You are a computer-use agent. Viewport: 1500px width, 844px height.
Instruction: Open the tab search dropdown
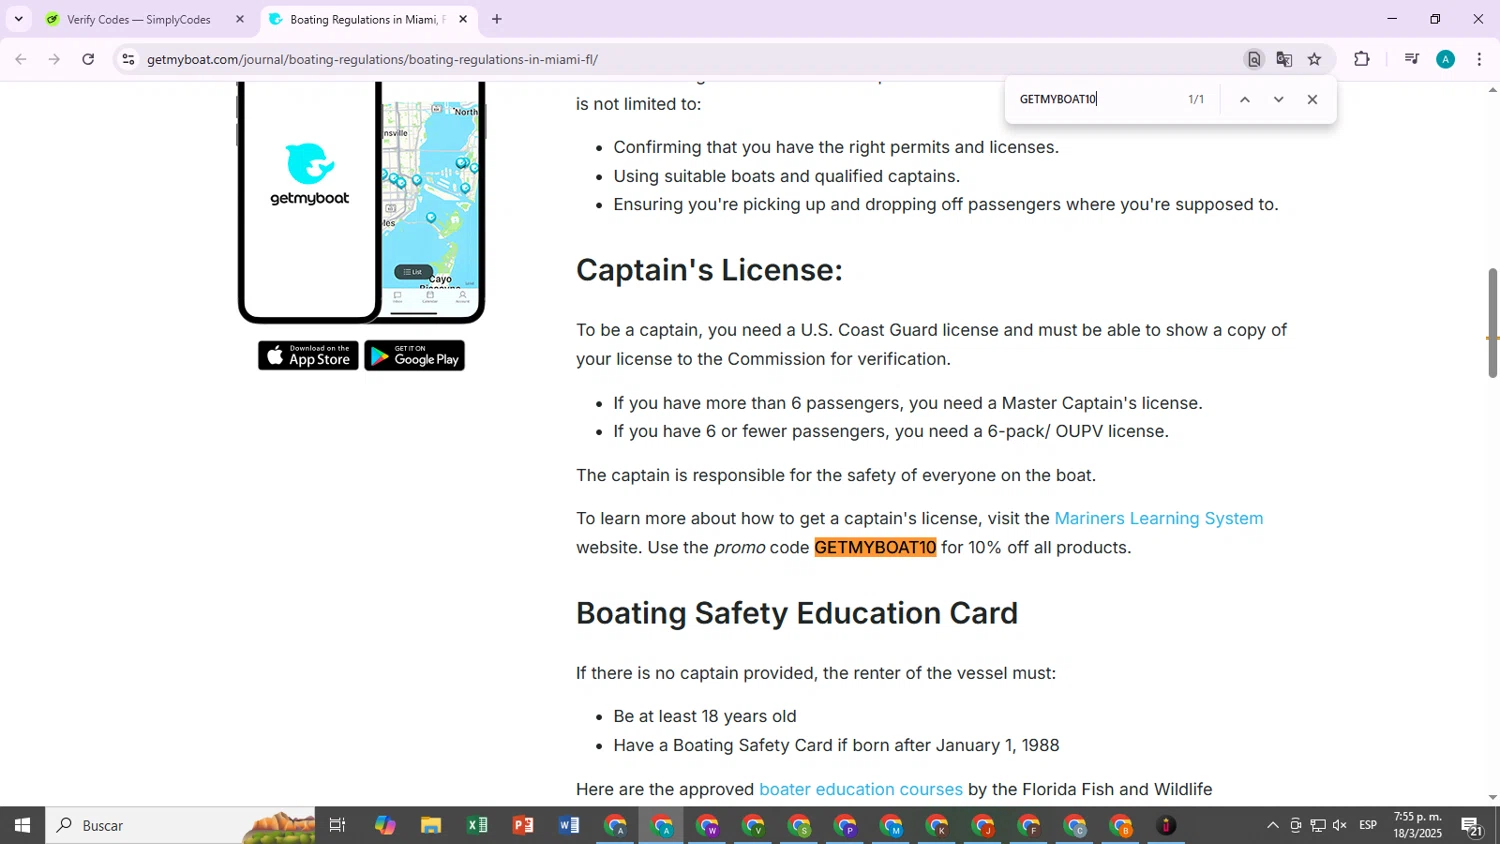coord(18,19)
